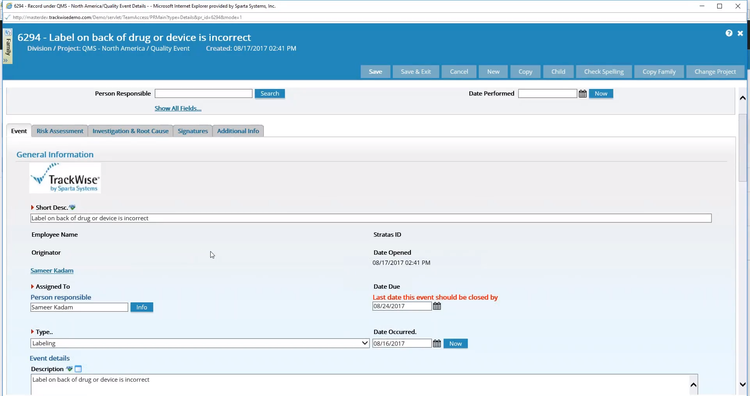Click the General Information section heading
Viewport: 750px width, 396px height.
pyautogui.click(x=55, y=154)
